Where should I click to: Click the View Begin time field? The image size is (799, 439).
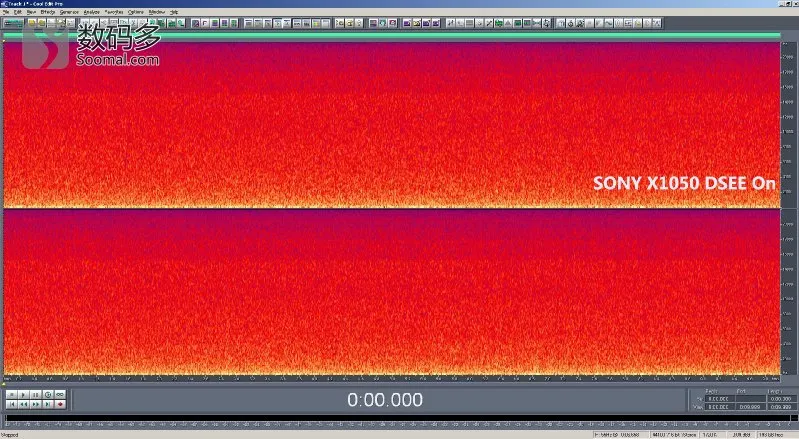[x=720, y=407]
